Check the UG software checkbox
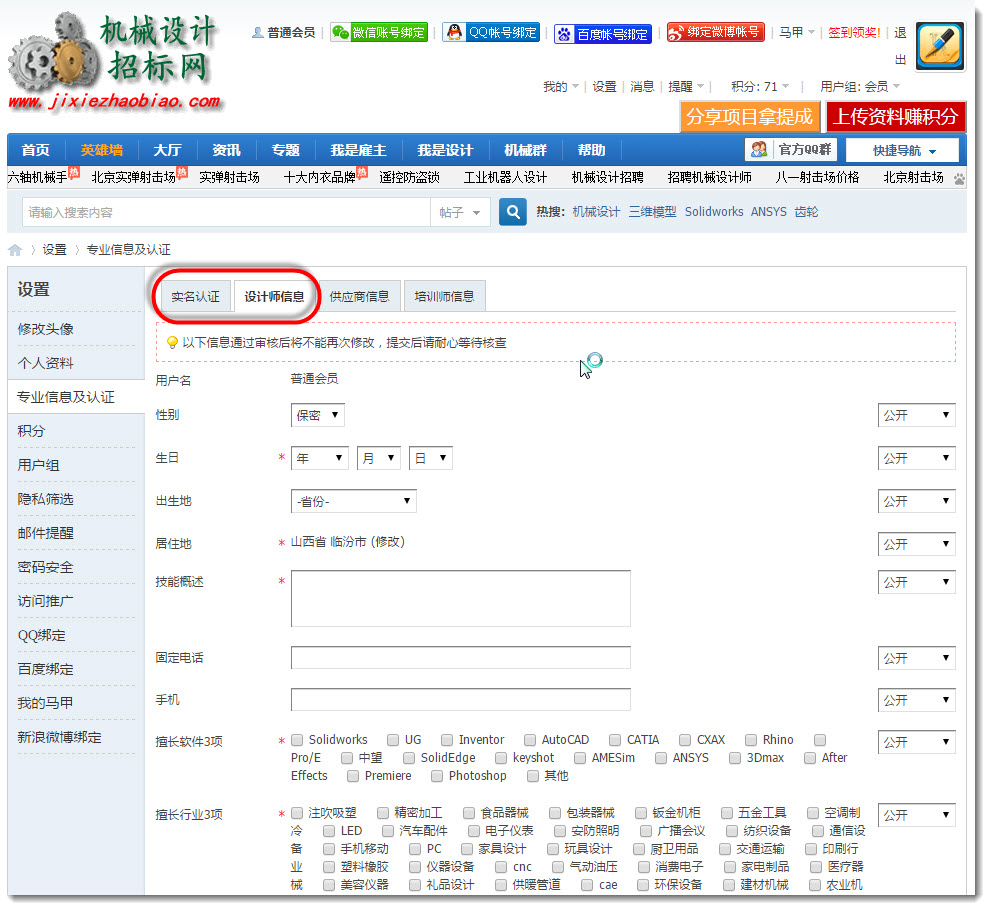 click(393, 739)
